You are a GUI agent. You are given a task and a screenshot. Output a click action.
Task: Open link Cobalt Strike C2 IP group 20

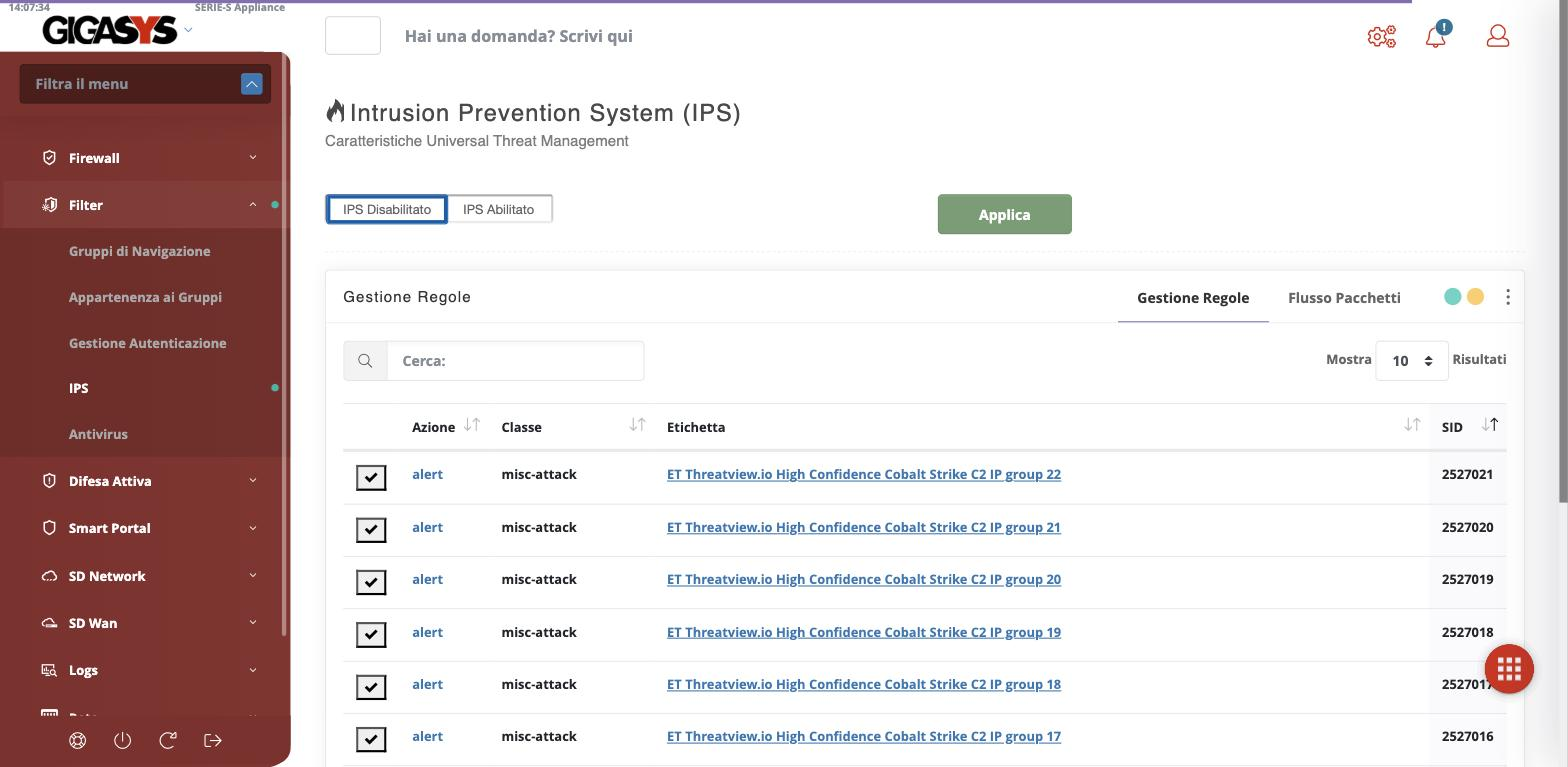[x=864, y=579]
